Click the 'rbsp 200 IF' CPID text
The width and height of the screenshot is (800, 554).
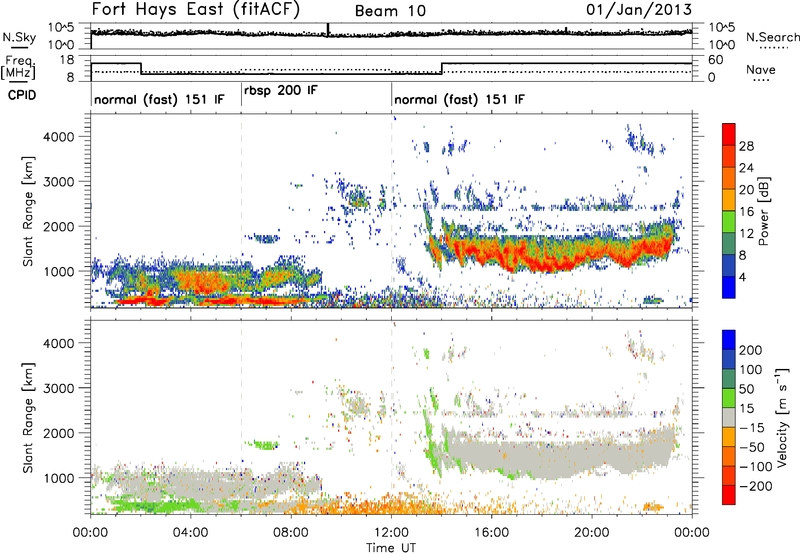coord(281,91)
